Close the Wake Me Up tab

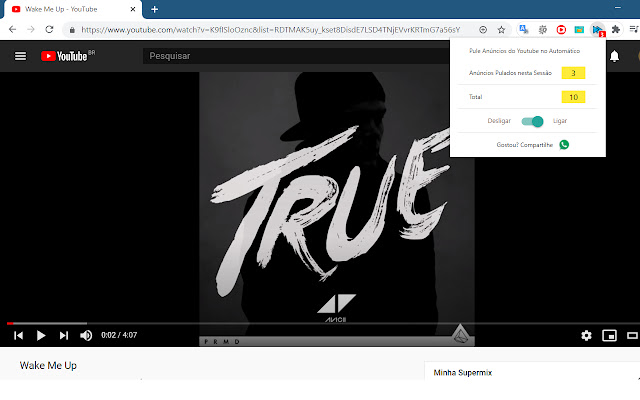pyautogui.click(x=133, y=9)
